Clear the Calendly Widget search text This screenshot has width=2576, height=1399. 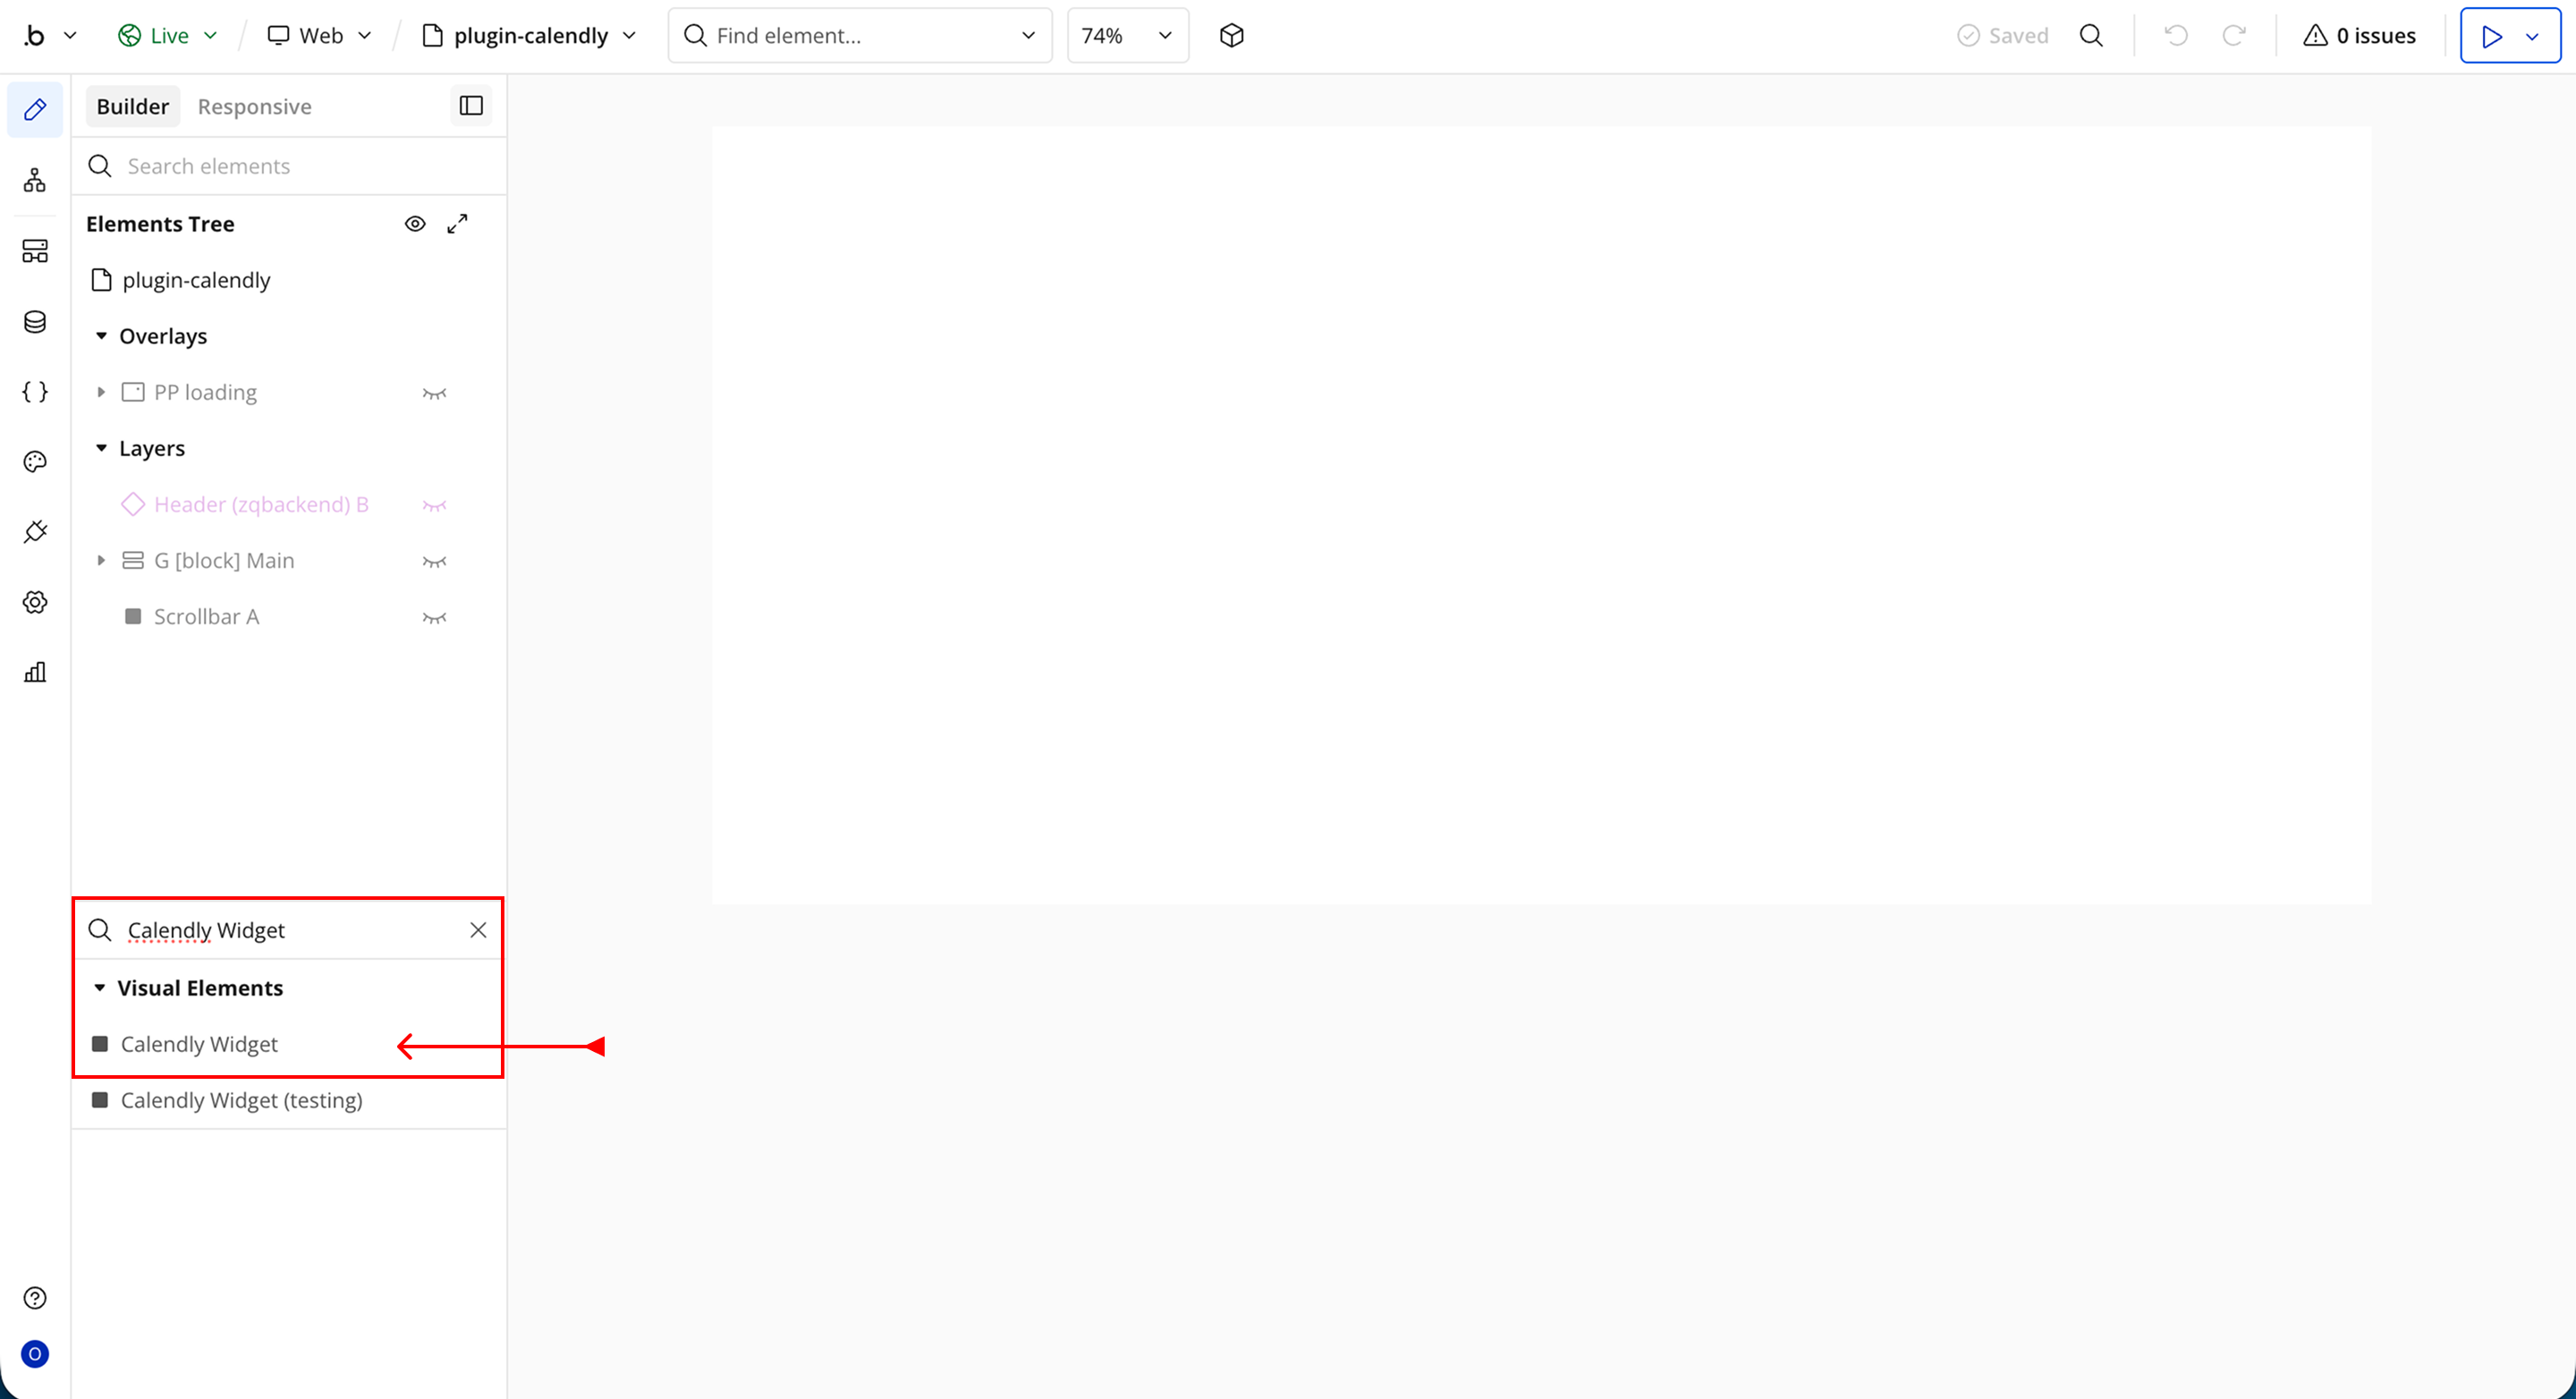(x=478, y=930)
